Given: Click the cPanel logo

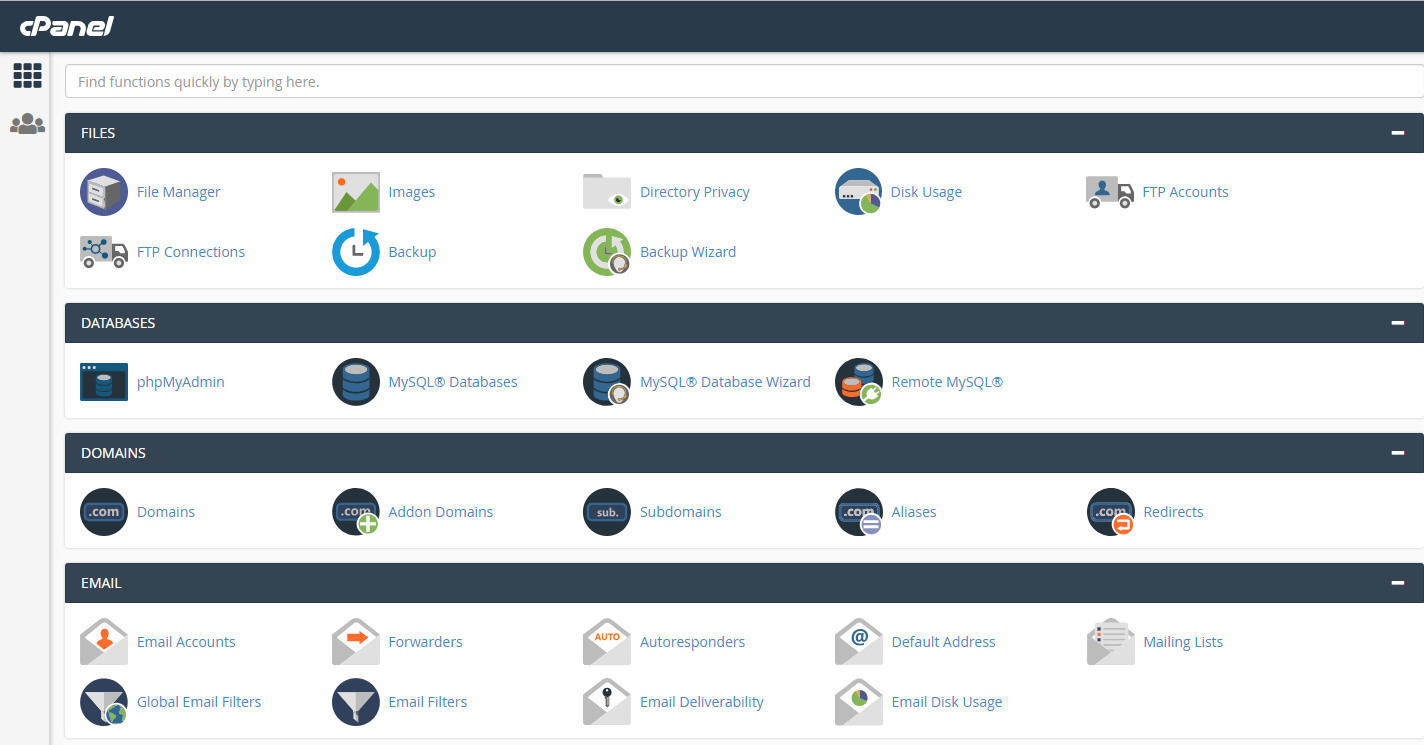Looking at the screenshot, I should click(67, 25).
